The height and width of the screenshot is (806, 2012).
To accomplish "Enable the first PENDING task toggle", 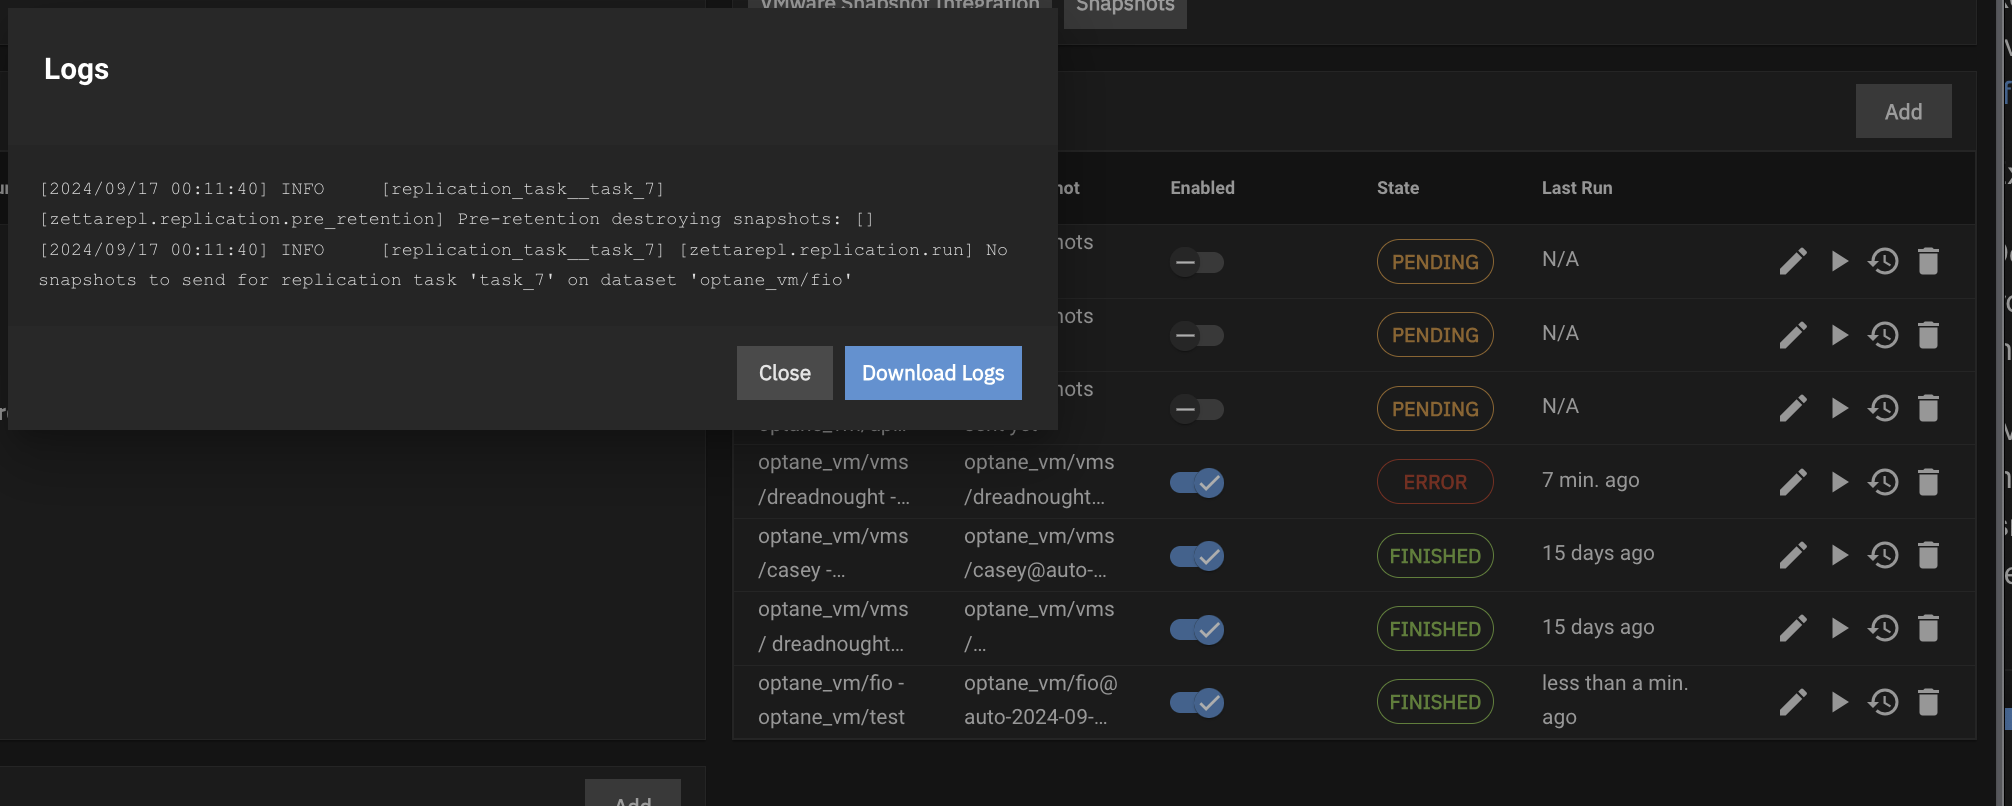I will point(1196,262).
